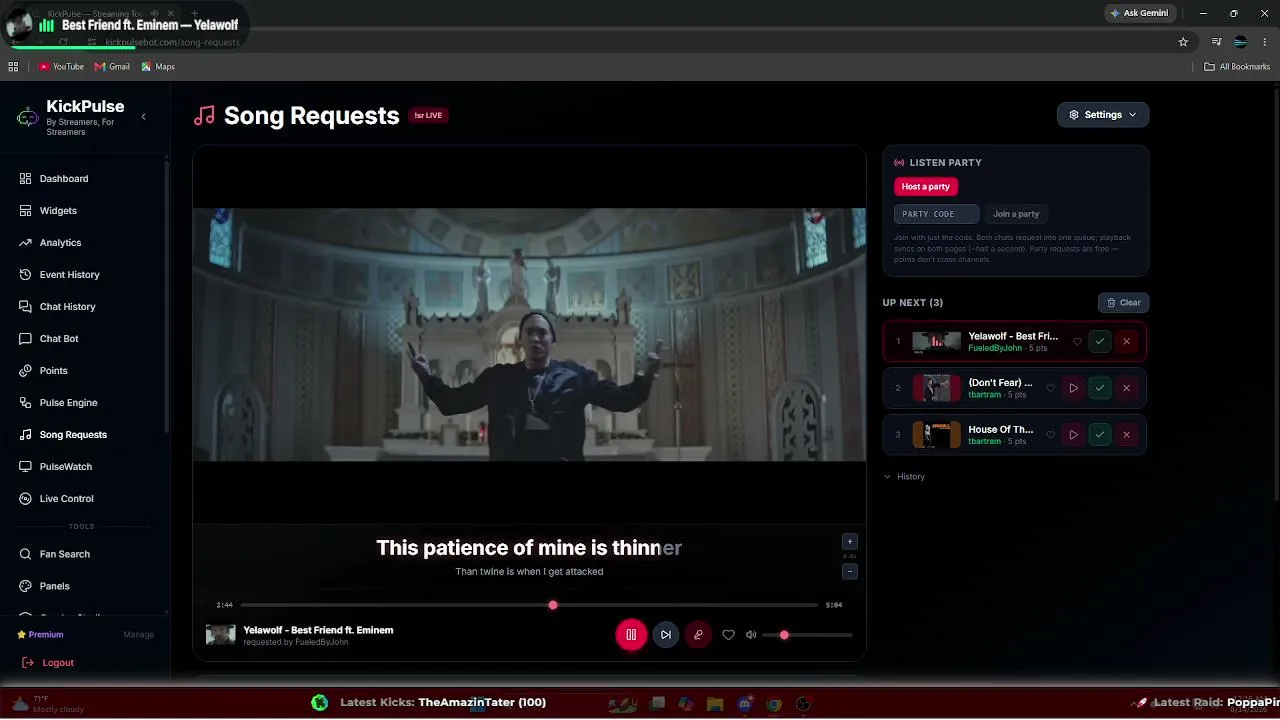Click the Song Requests heading music icon

tap(204, 116)
